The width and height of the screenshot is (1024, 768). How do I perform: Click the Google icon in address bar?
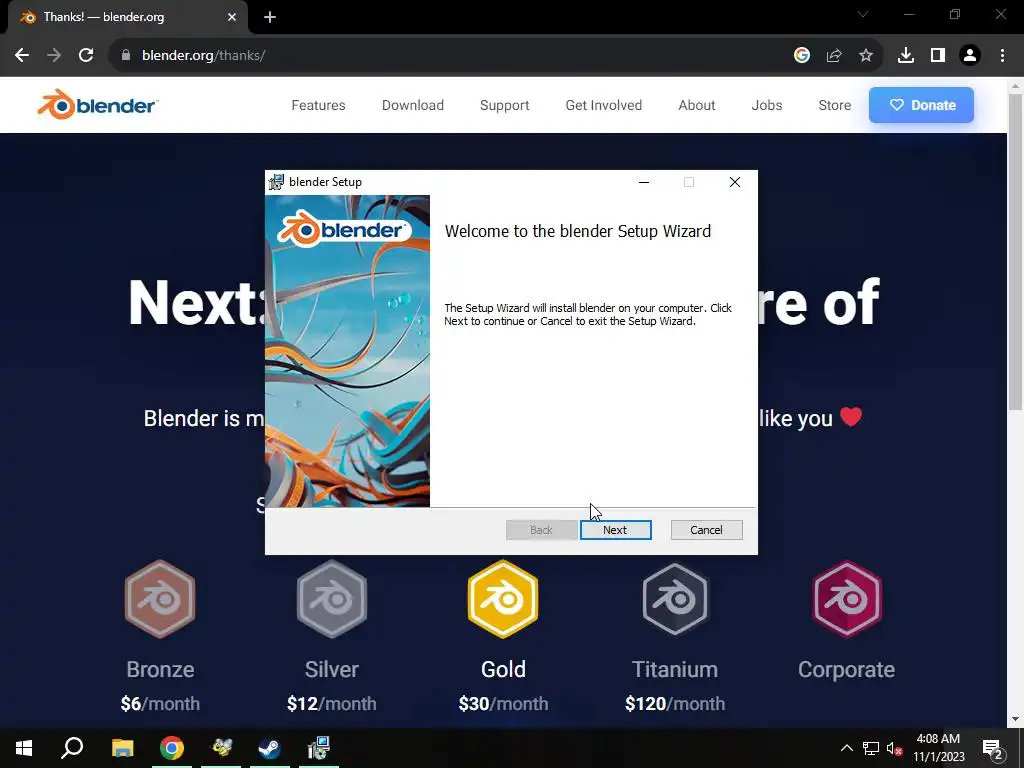(801, 56)
